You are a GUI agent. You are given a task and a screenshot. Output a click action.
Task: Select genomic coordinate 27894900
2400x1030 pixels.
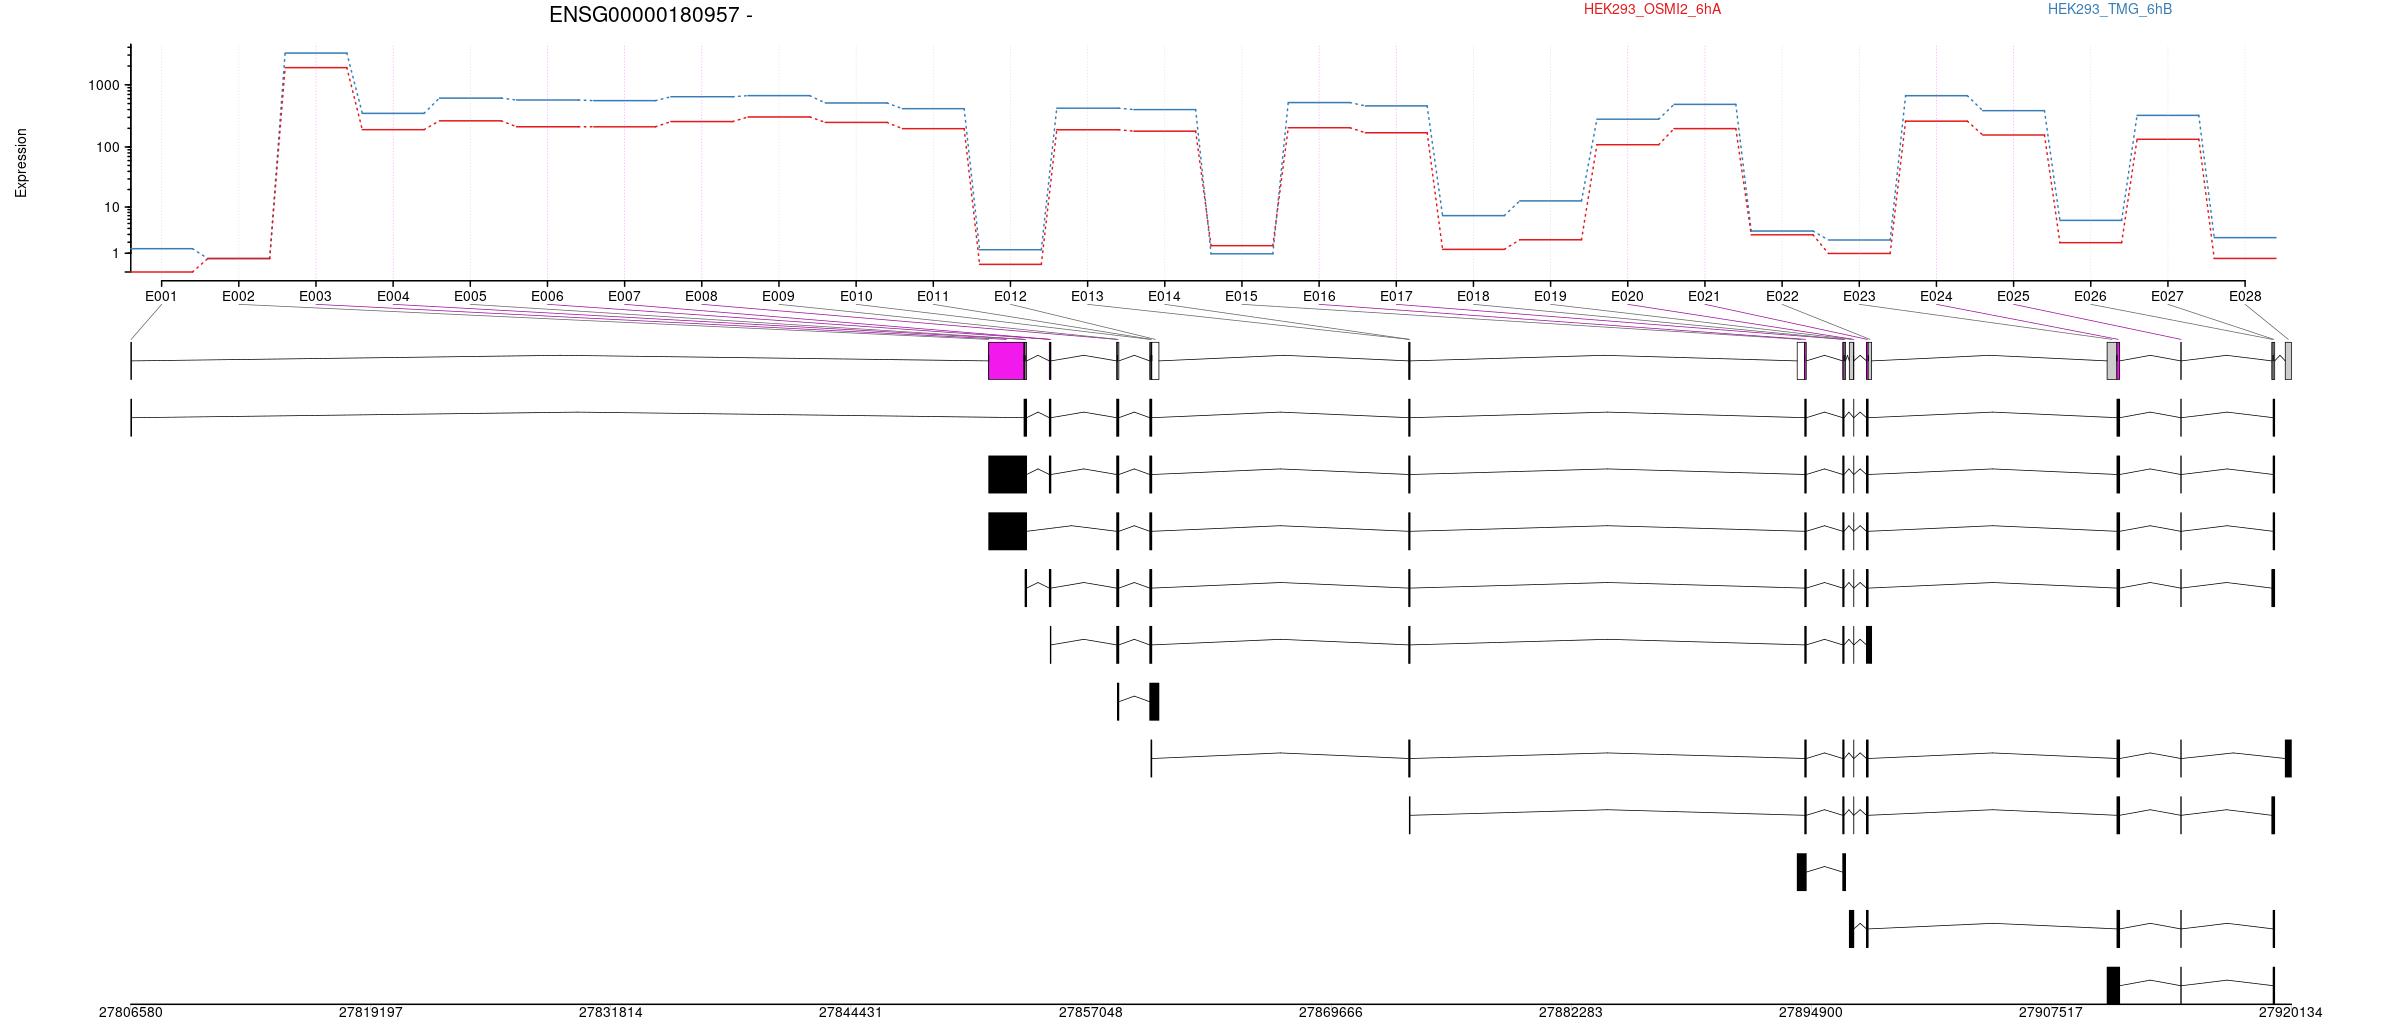coord(1810,1013)
